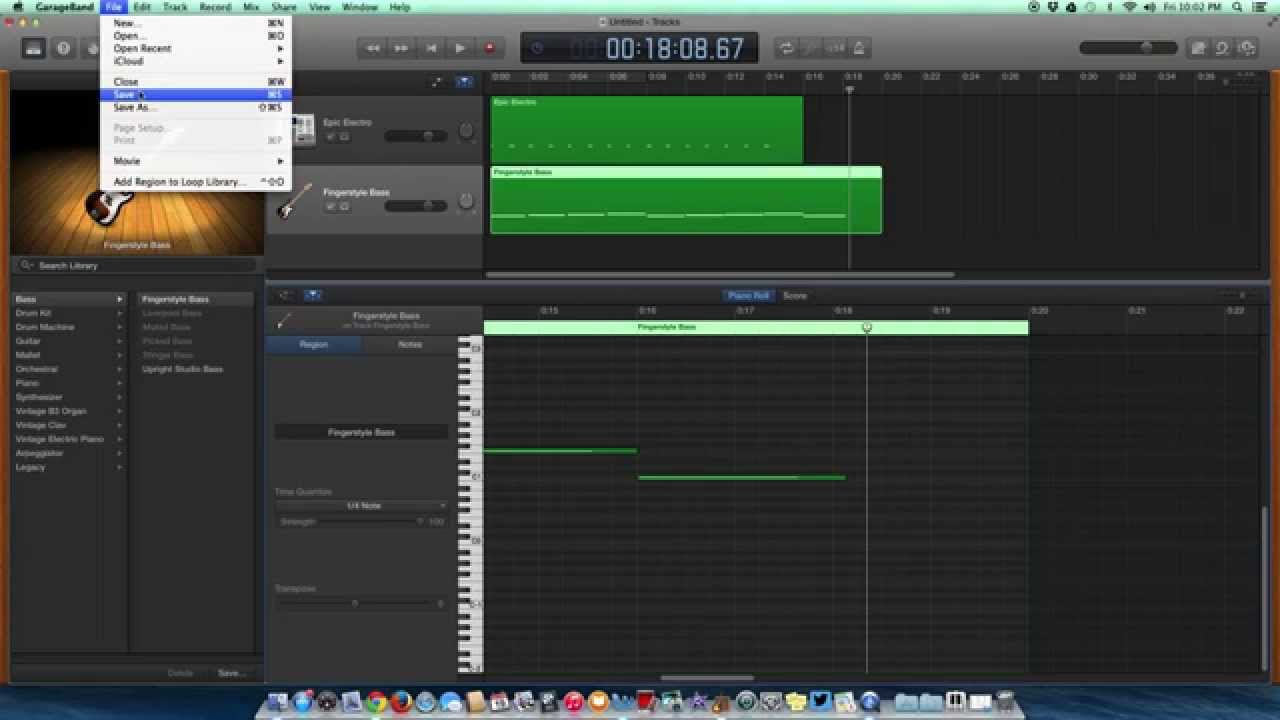Expand the Vintage B3 Organ category
1280x720 pixels.
(x=69, y=411)
